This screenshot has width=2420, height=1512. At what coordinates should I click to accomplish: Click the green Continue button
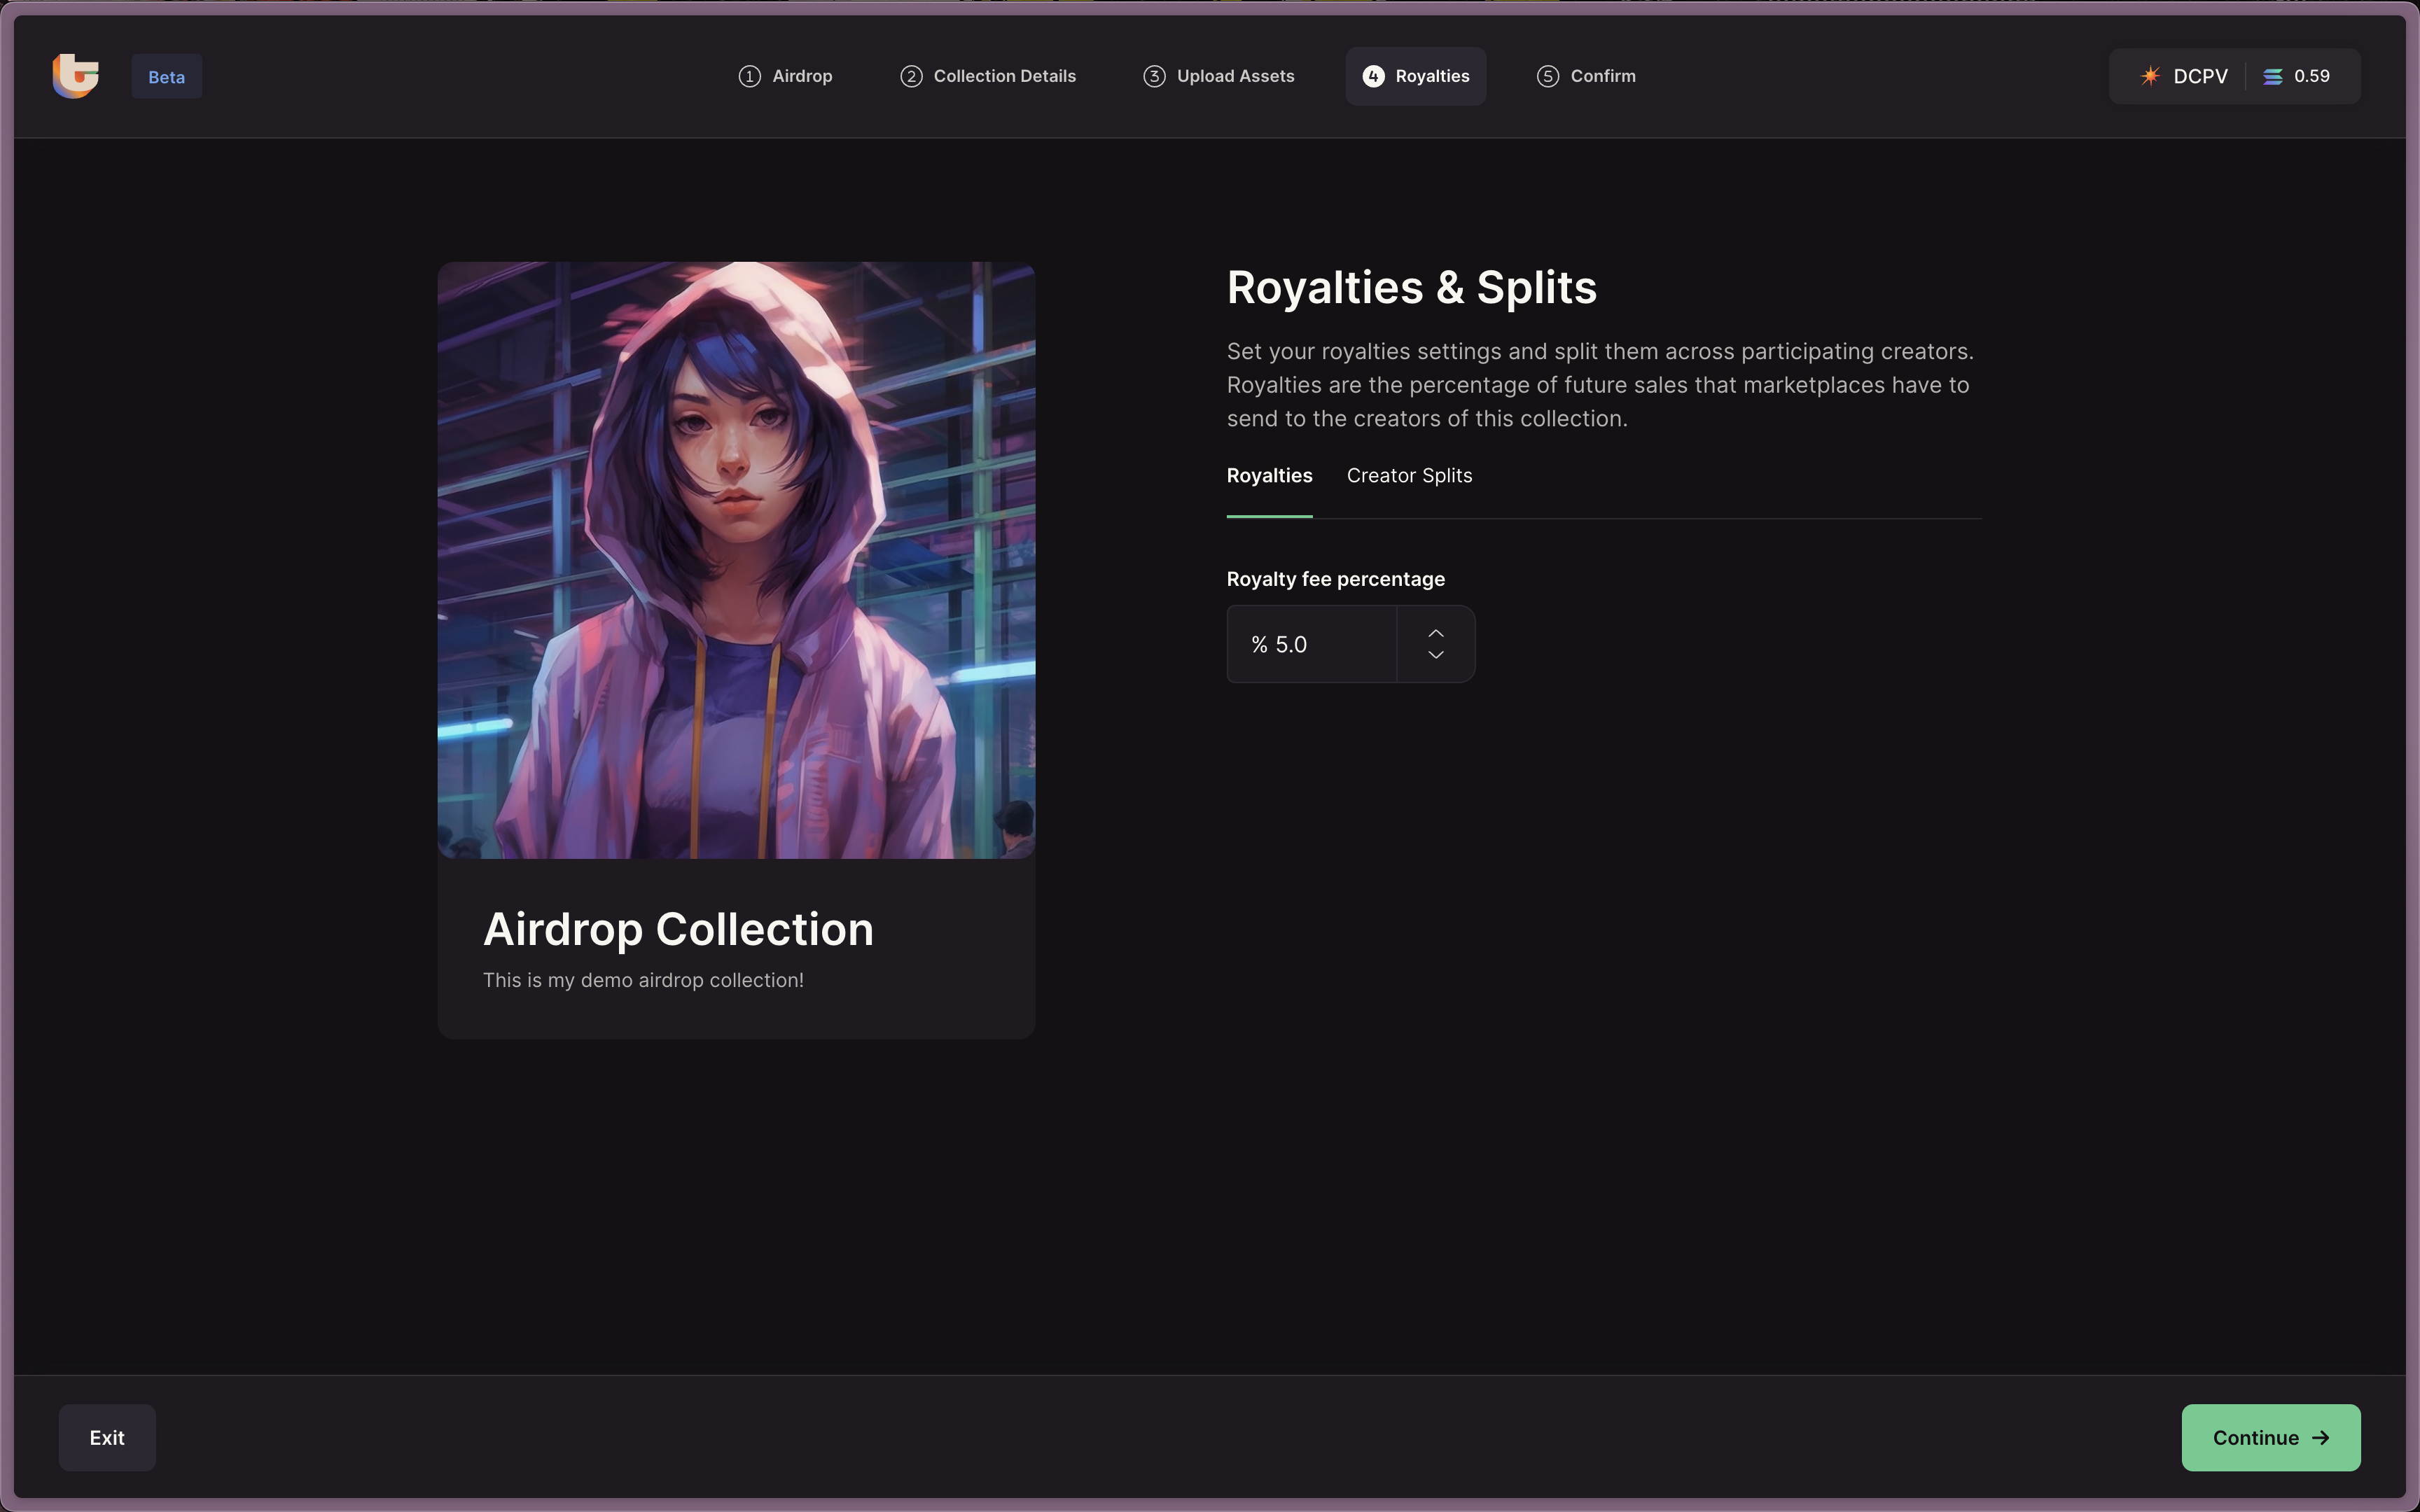[2270, 1437]
